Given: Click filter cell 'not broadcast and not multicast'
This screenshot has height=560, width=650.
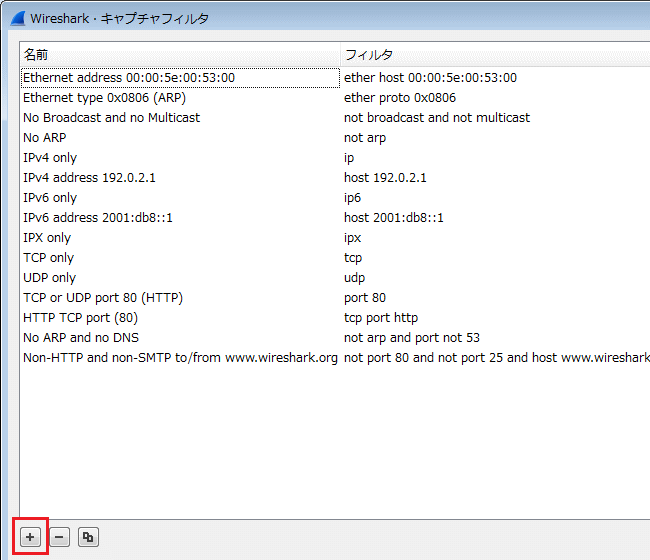Looking at the screenshot, I should [437, 118].
